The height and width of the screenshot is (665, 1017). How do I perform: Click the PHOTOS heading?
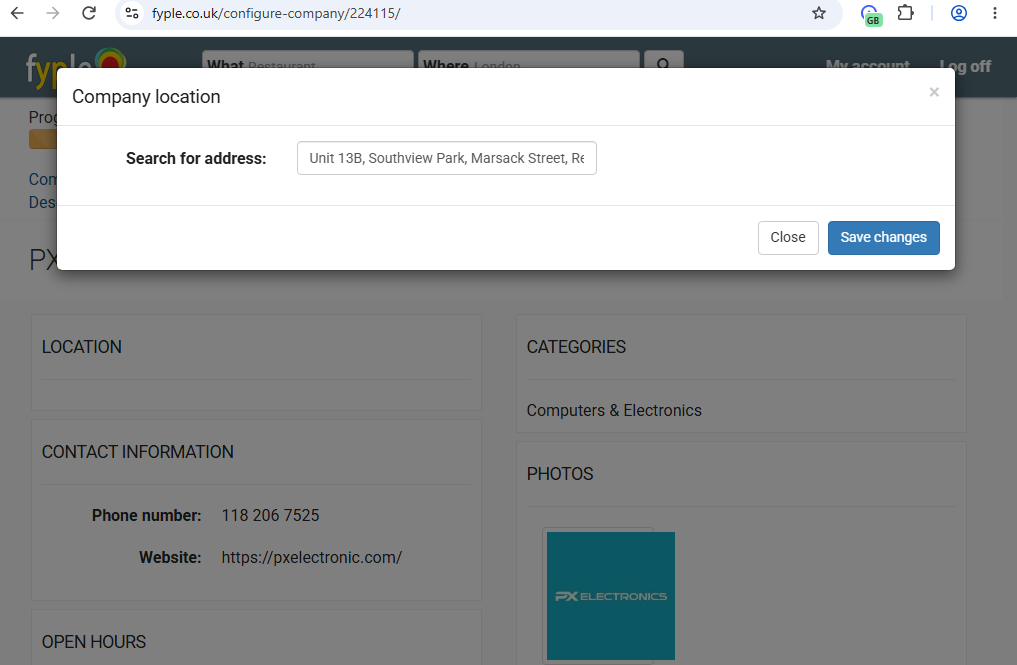pyautogui.click(x=560, y=474)
